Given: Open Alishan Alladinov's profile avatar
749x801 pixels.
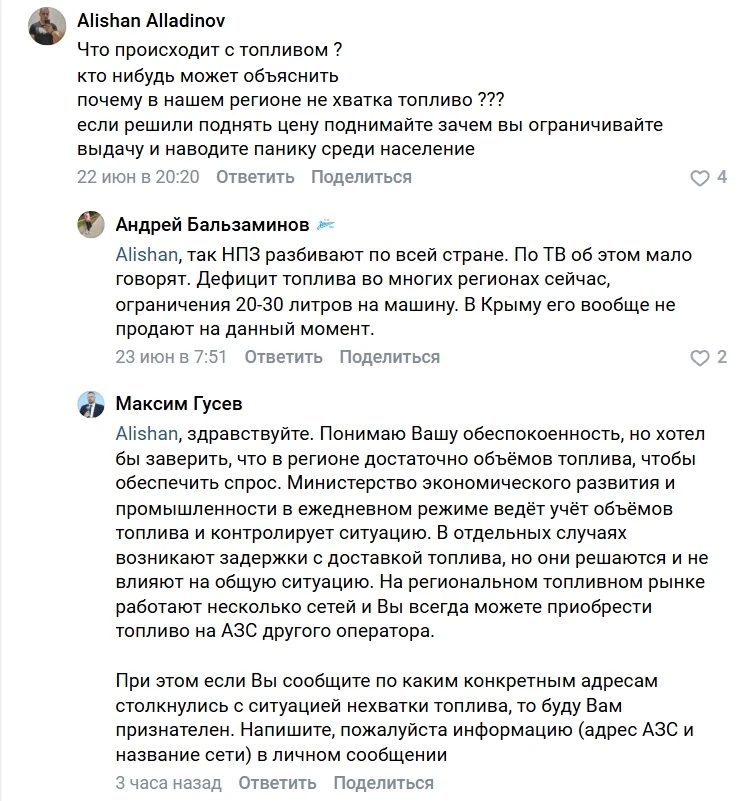Looking at the screenshot, I should (47, 27).
